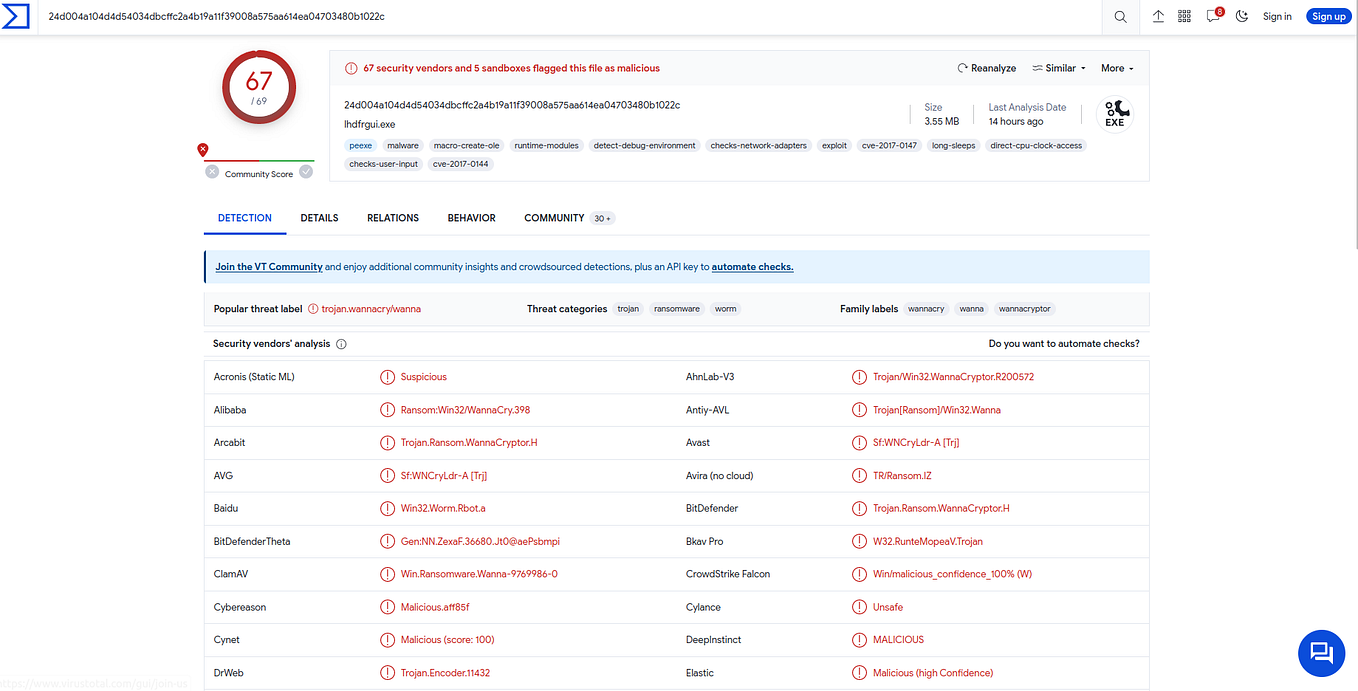This screenshot has height=691, width=1358.
Task: Click the VirusTotal logo
Action: pos(16,16)
